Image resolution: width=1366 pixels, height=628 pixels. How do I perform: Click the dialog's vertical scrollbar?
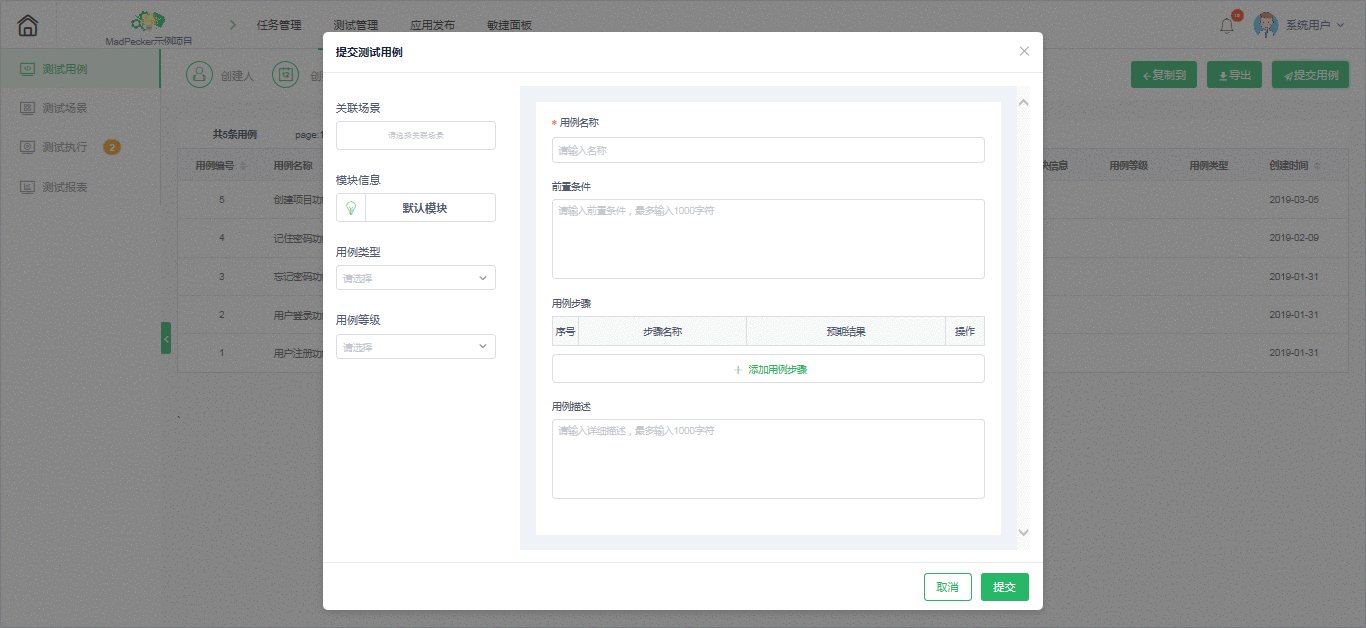(1023, 300)
